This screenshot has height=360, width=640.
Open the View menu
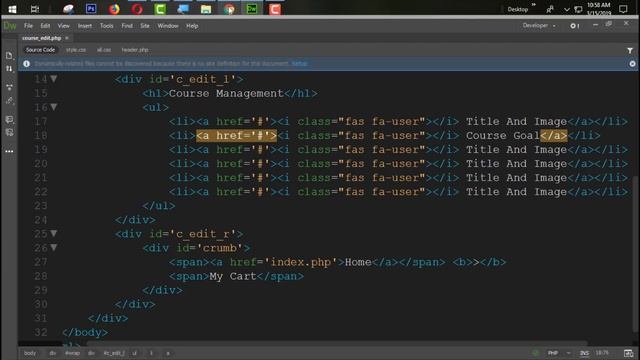(x=63, y=26)
